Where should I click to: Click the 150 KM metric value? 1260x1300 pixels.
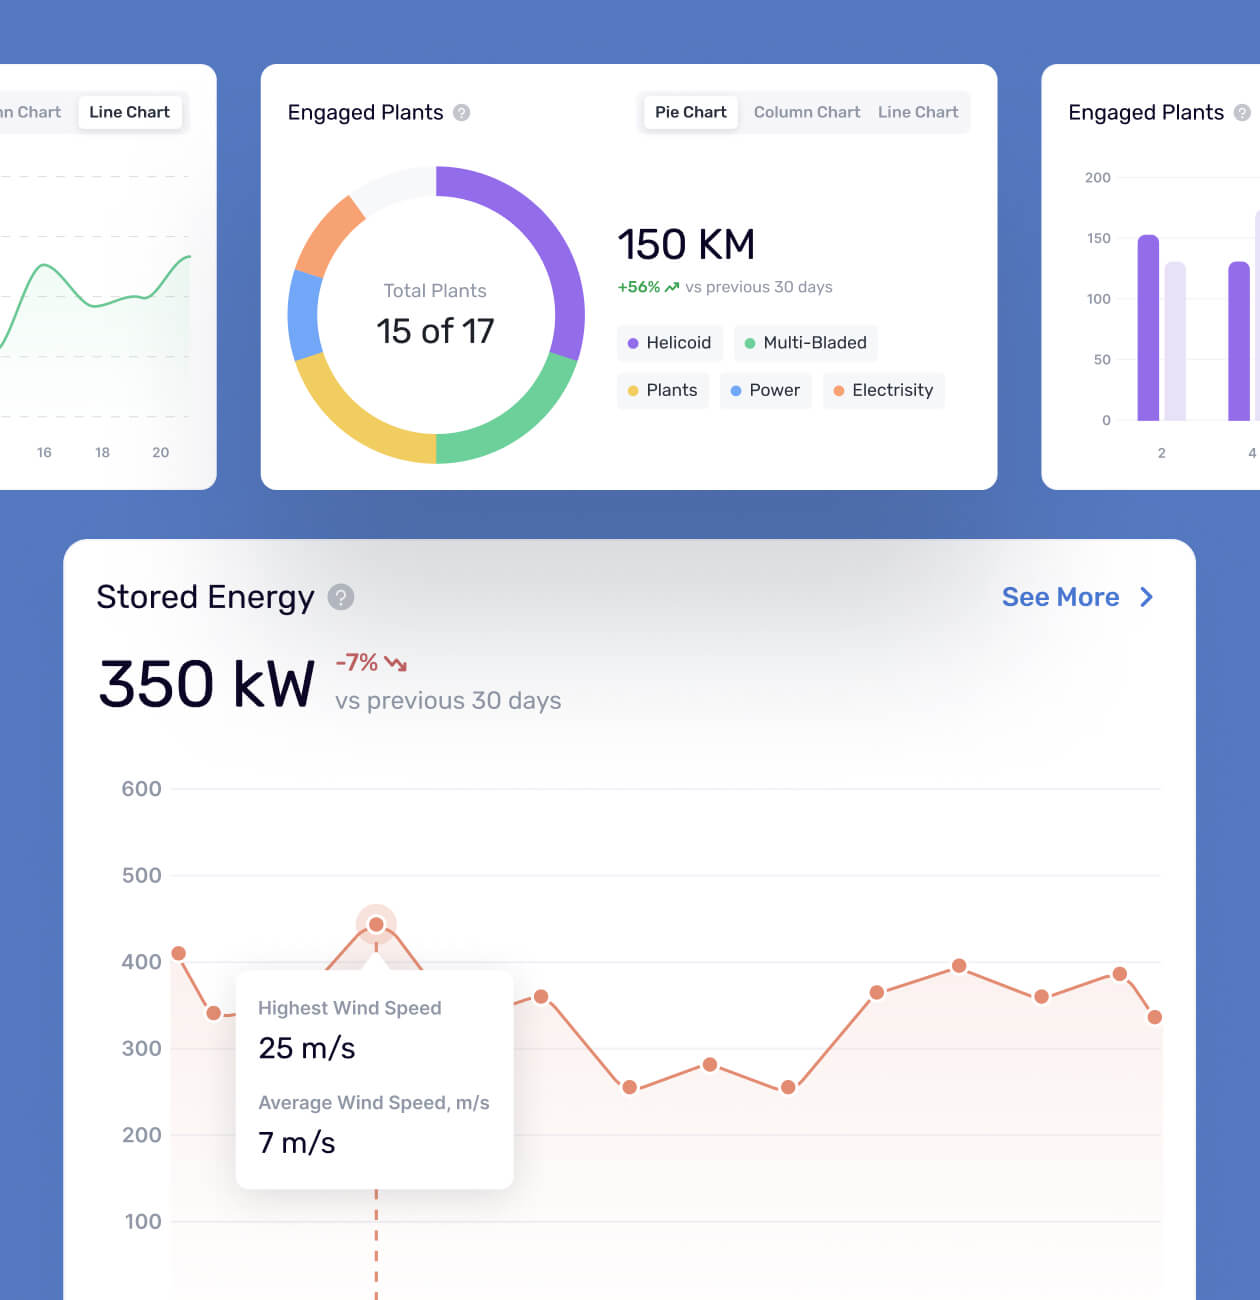(x=686, y=244)
